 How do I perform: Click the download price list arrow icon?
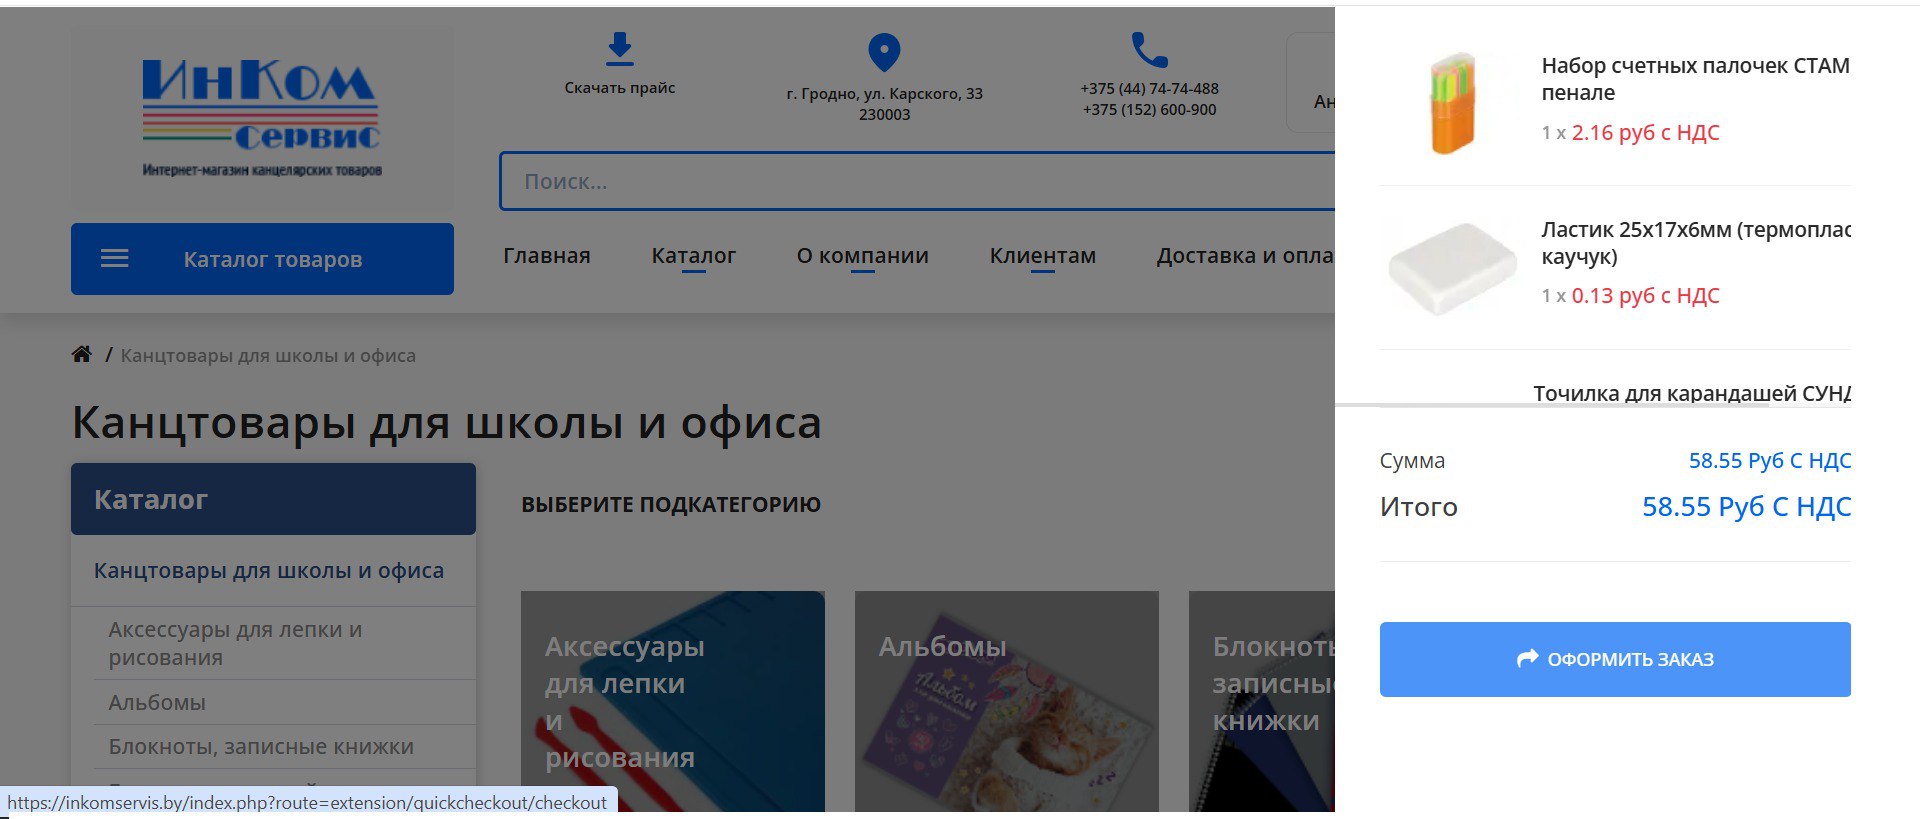pyautogui.click(x=619, y=48)
